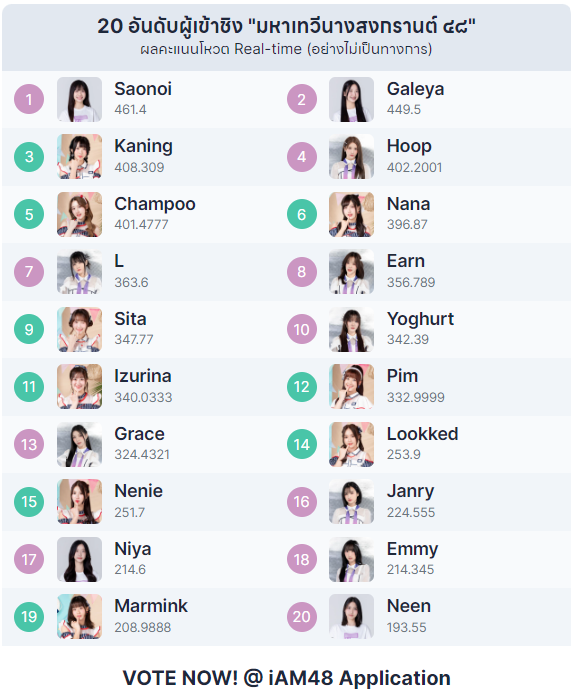Click the rank 7 circle badge
This screenshot has height=692, width=572.
(x=29, y=271)
